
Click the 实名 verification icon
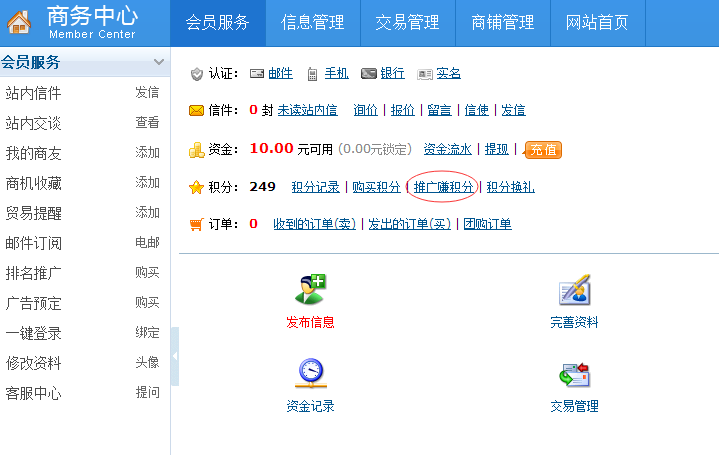click(425, 74)
